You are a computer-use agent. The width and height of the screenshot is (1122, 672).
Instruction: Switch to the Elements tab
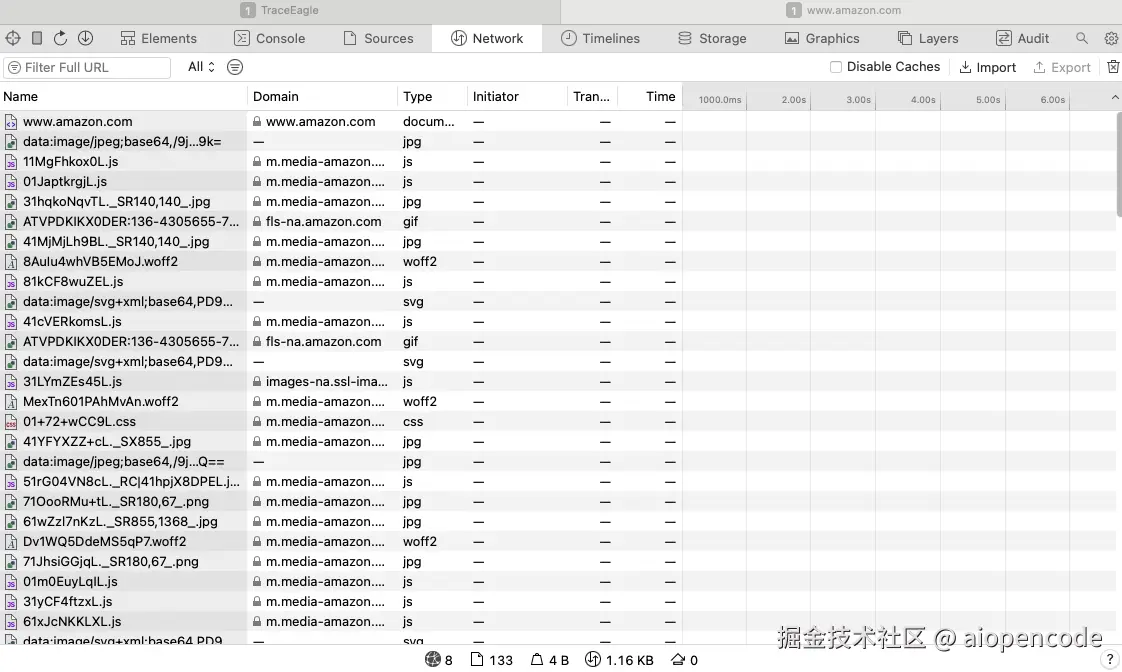(158, 39)
